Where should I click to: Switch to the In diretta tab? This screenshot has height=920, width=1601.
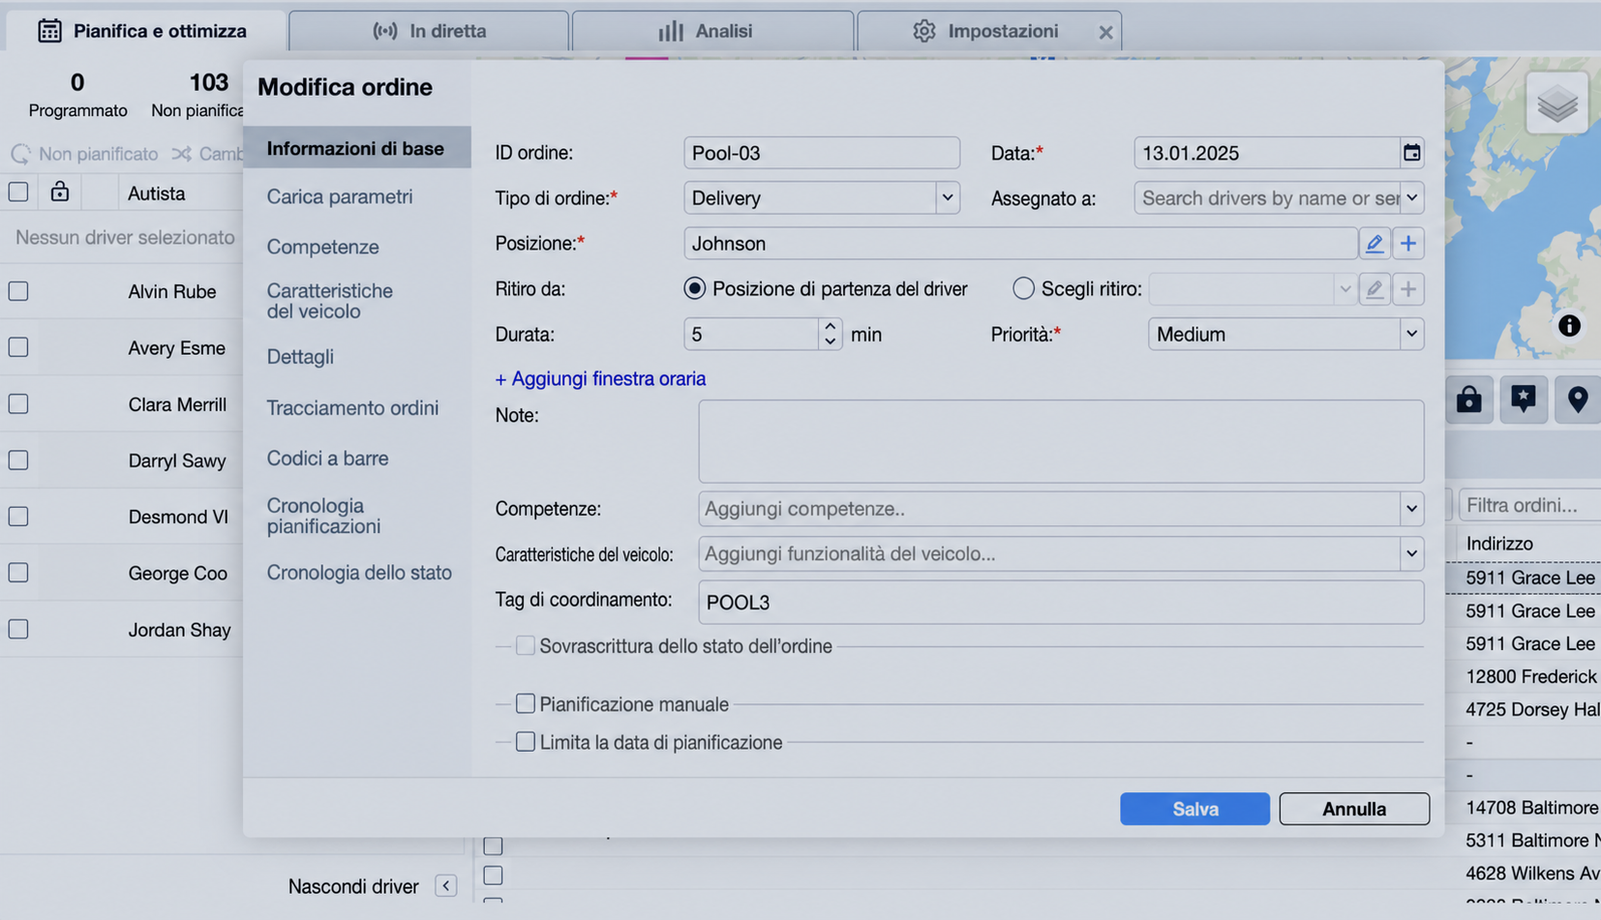[x=429, y=31]
